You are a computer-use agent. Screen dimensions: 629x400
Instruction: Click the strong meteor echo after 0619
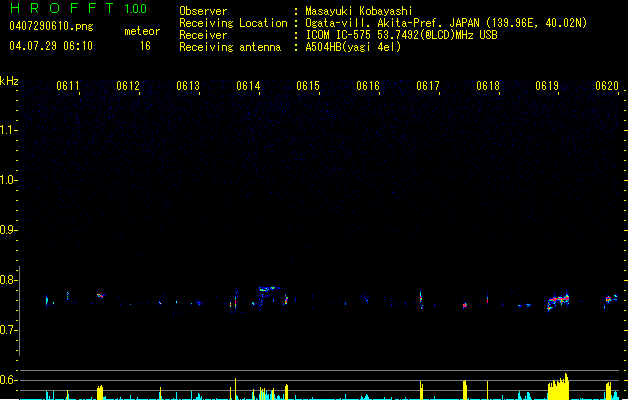tap(558, 302)
